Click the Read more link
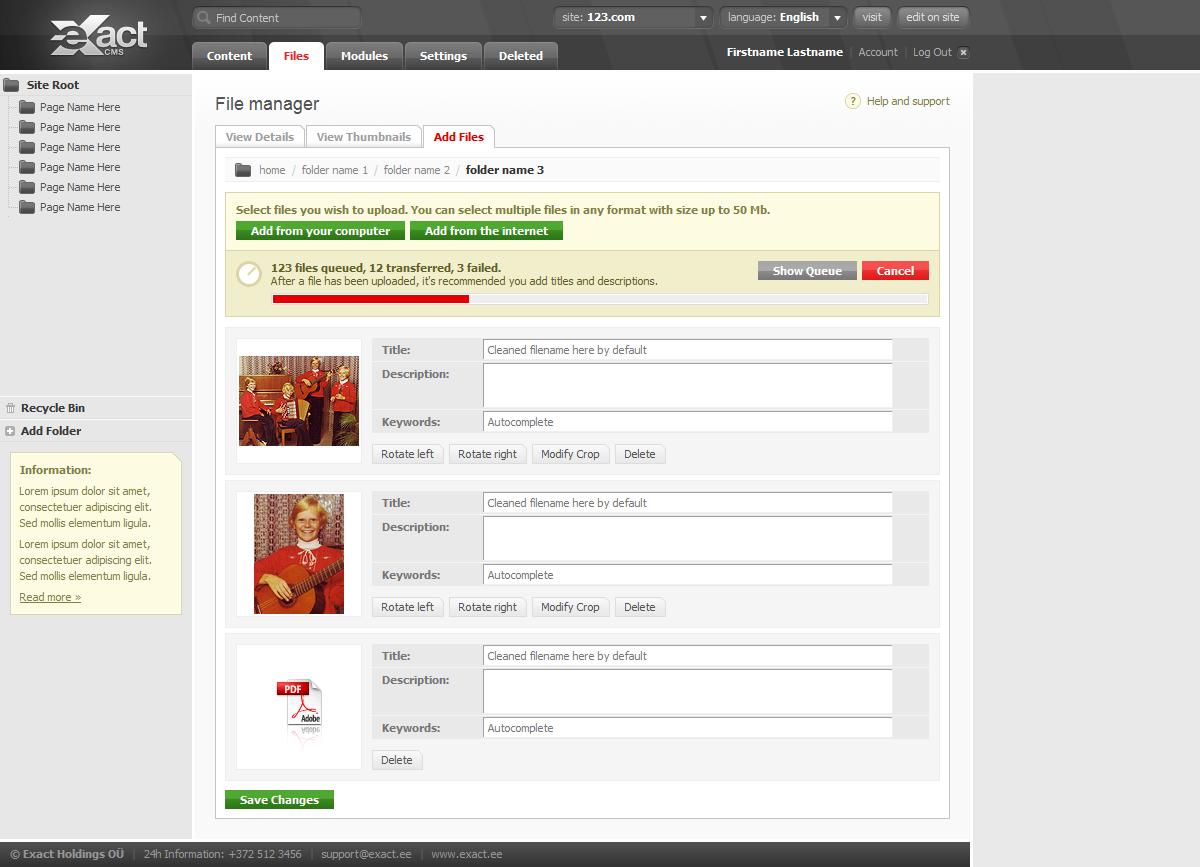This screenshot has height=867, width=1200. coord(50,597)
